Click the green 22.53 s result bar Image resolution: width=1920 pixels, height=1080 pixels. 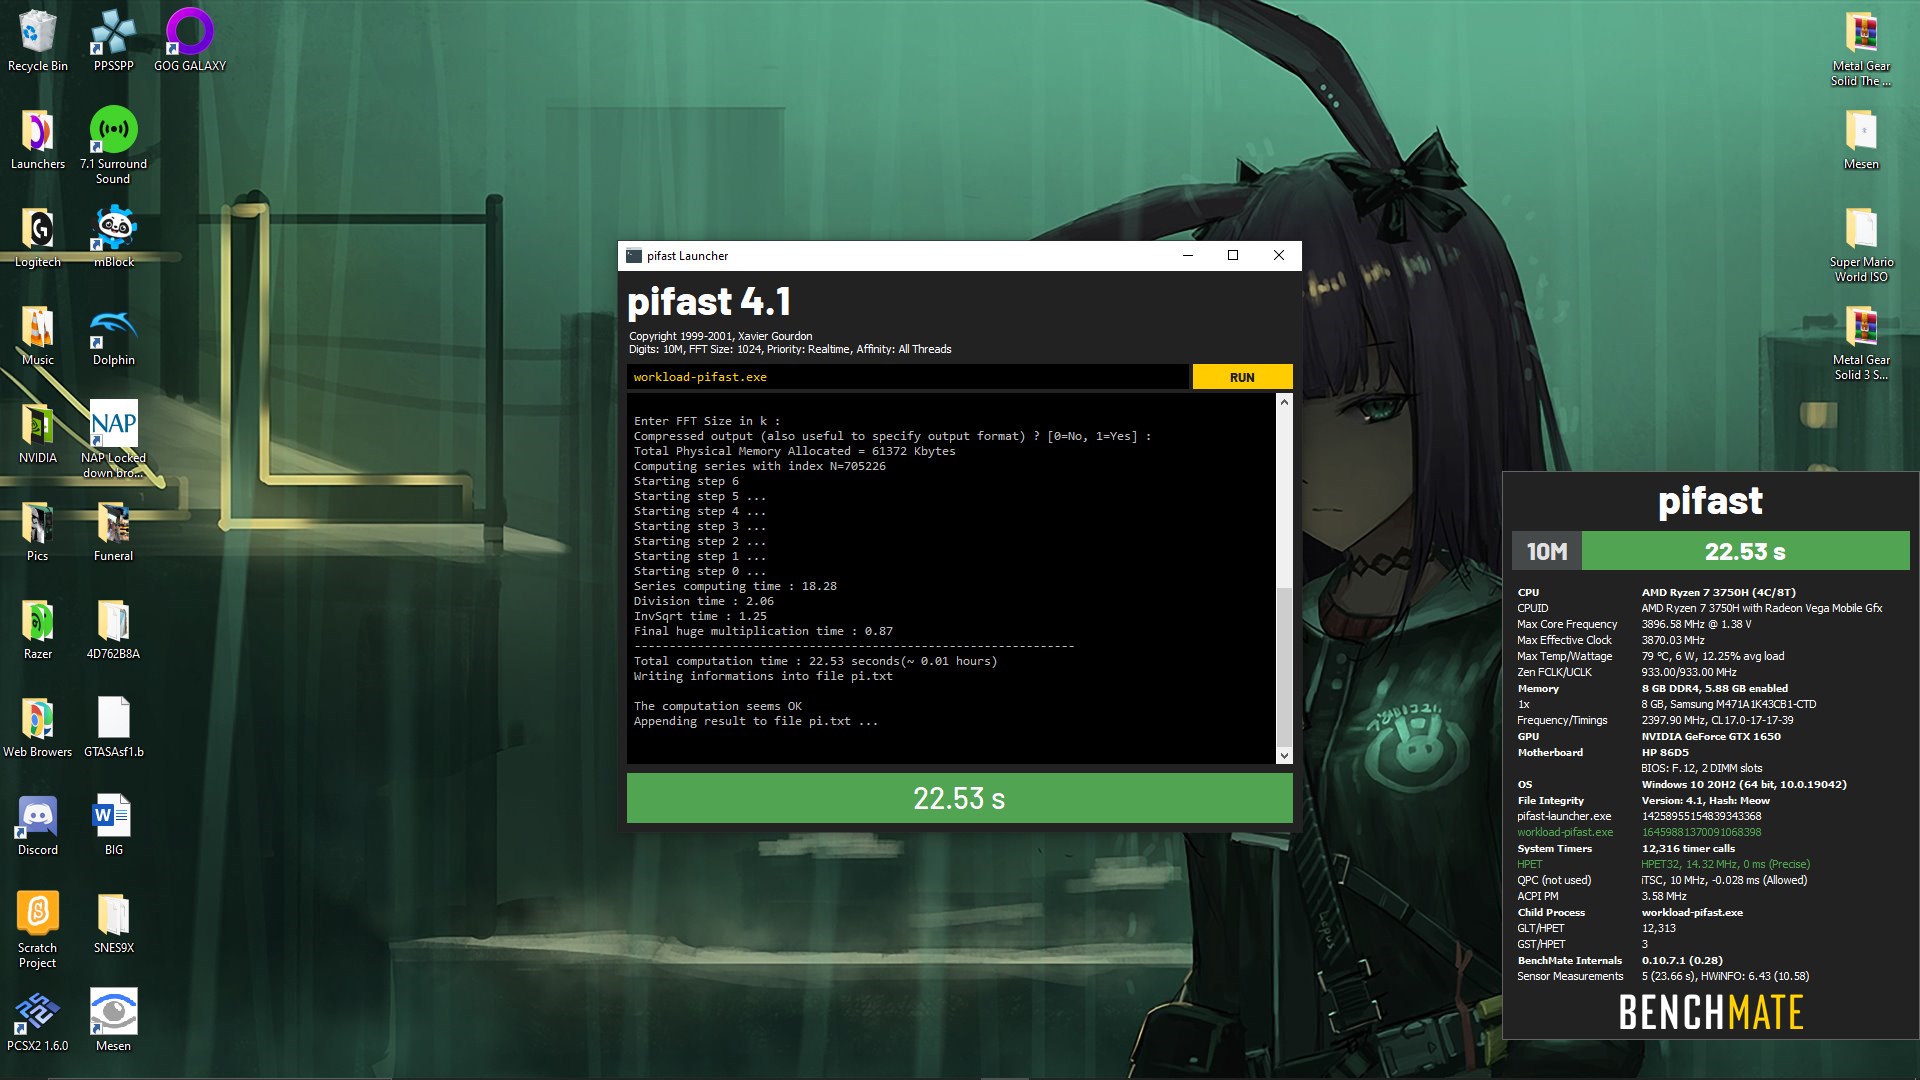click(959, 798)
